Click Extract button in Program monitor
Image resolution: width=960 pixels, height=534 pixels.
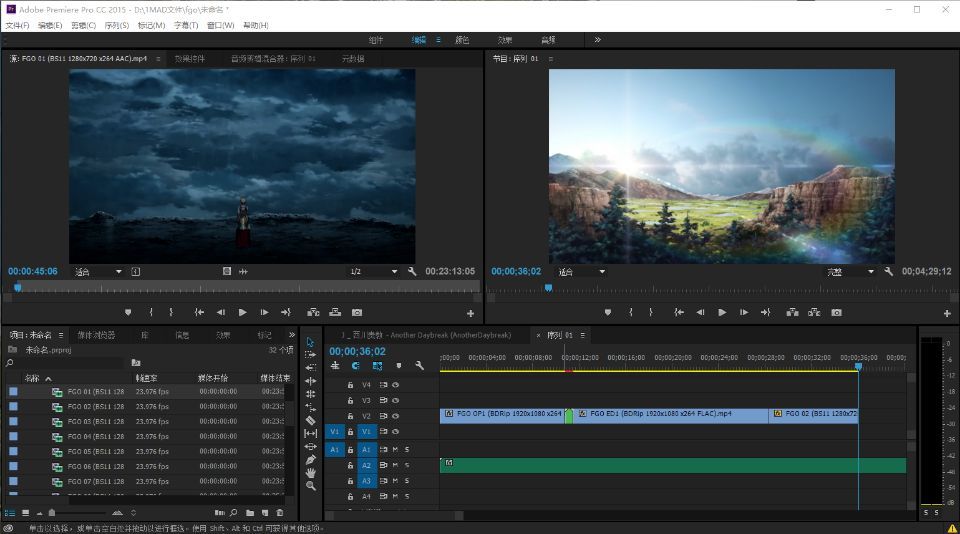click(x=814, y=312)
